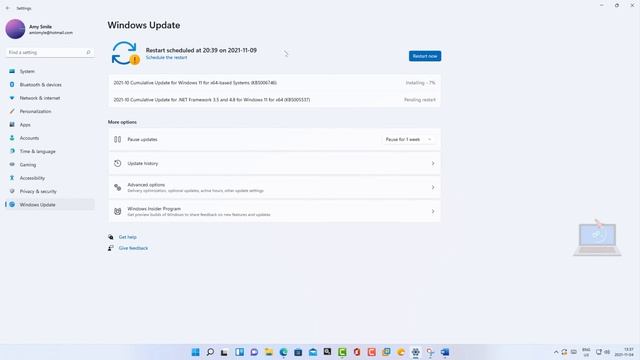Image resolution: width=640 pixels, height=360 pixels.
Task: Open Time & language settings
Action: [49, 151]
